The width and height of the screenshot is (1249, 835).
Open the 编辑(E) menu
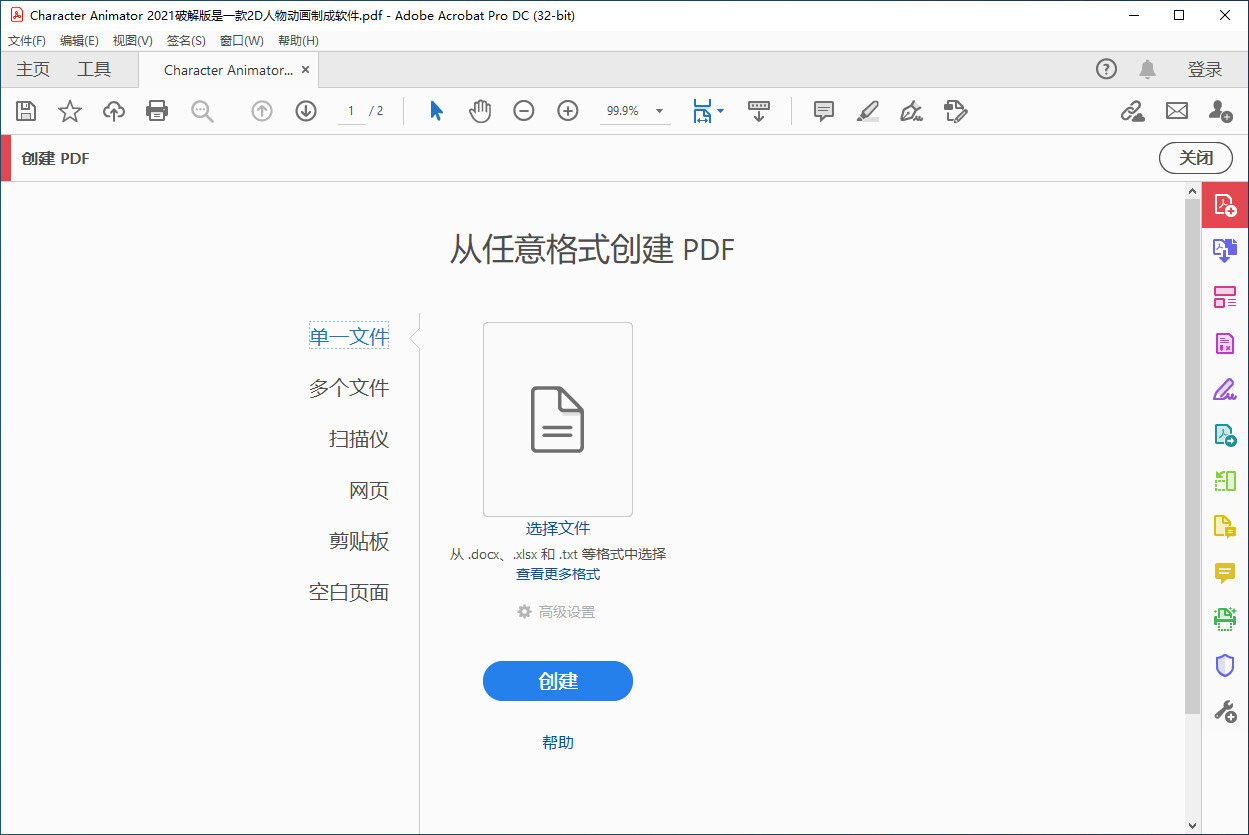[79, 41]
